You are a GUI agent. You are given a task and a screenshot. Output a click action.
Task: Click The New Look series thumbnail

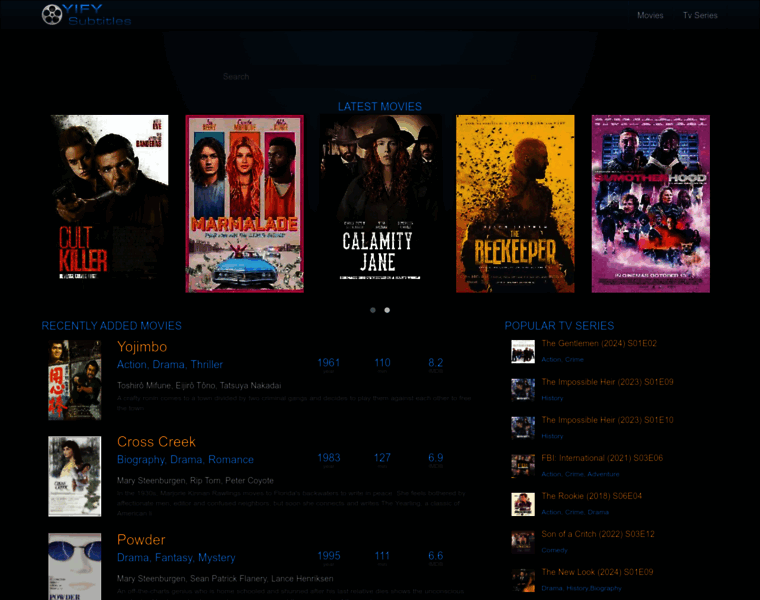(523, 580)
